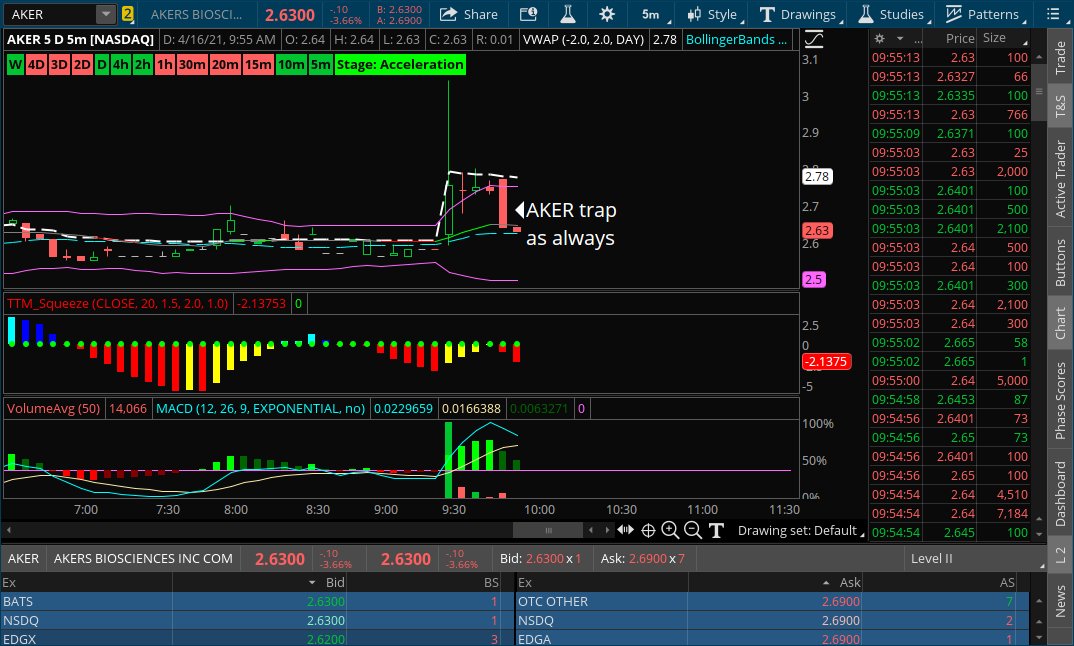Image resolution: width=1074 pixels, height=646 pixels.
Task: Select the flask analysis tool icon
Action: point(568,15)
